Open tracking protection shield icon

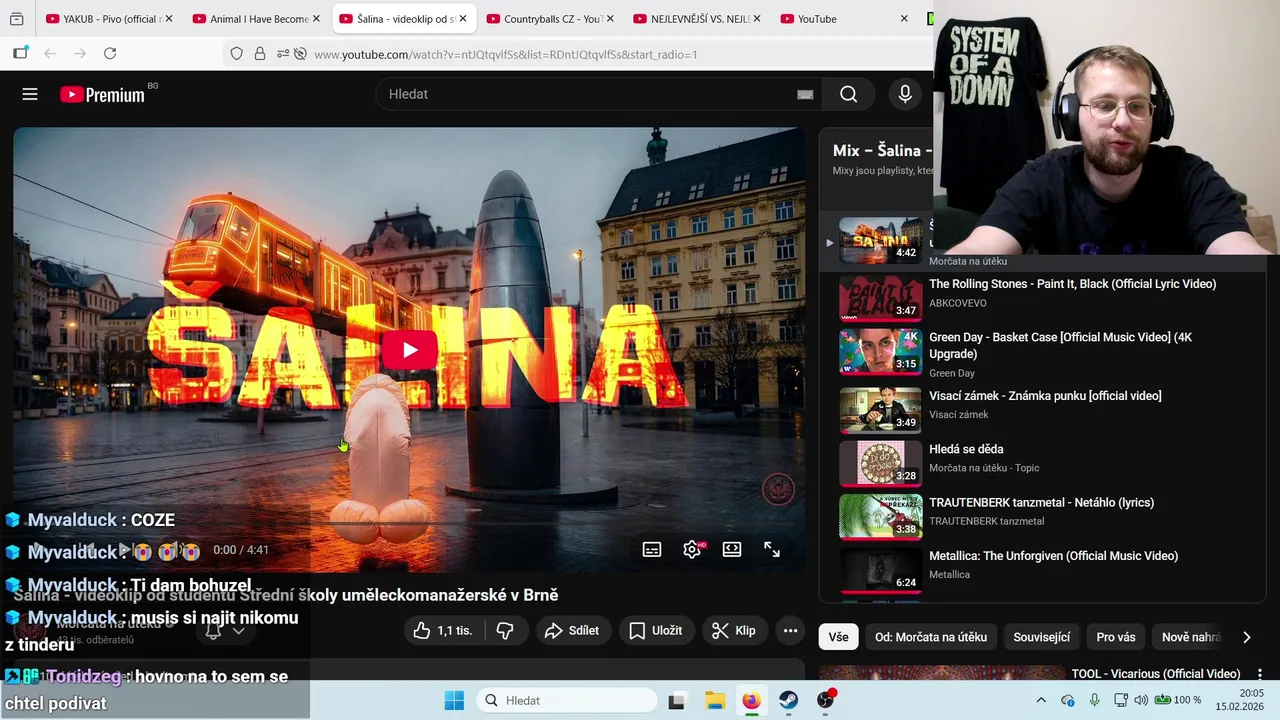[236, 54]
